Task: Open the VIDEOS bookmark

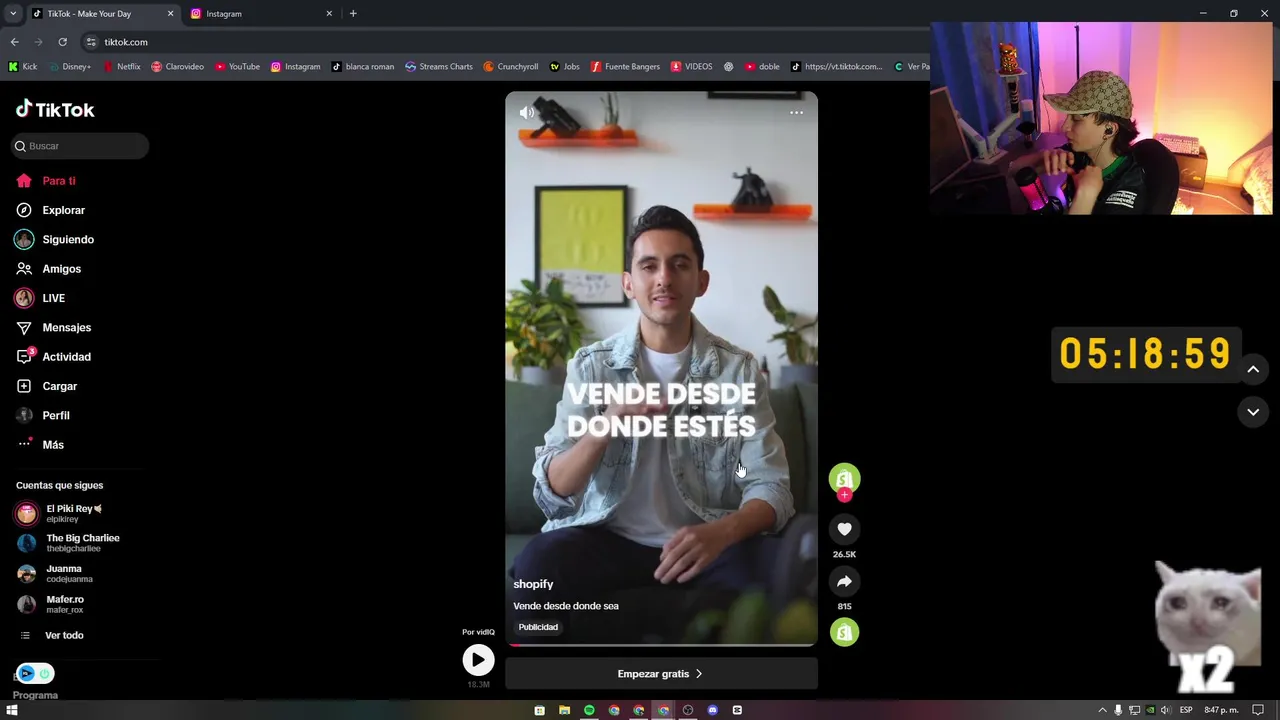Action: coord(692,67)
